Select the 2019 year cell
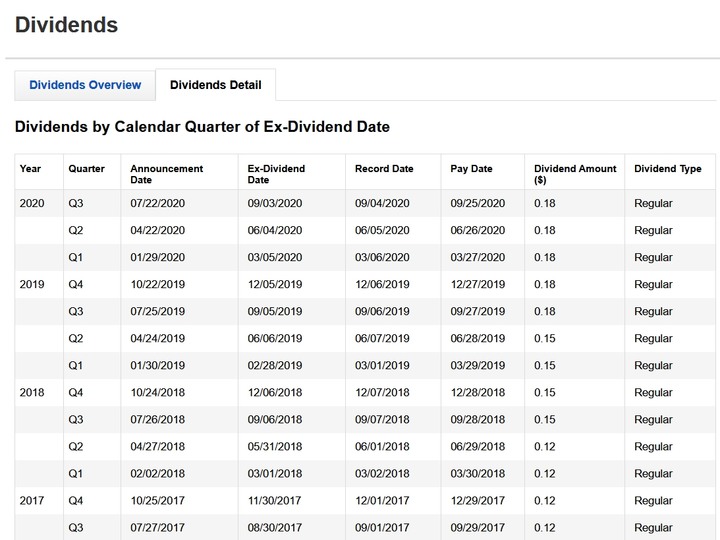 [32, 284]
